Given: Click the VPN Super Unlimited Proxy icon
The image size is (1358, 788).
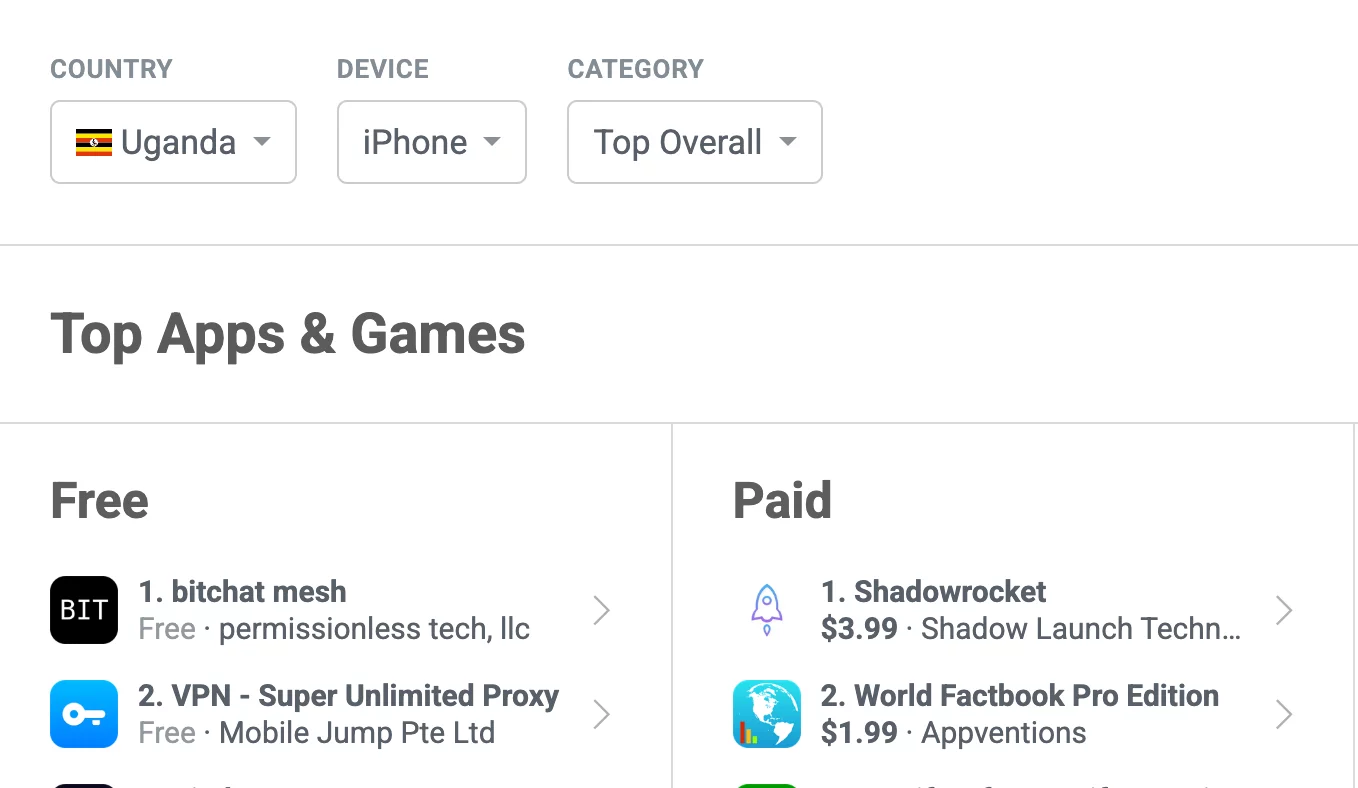Looking at the screenshot, I should 84,714.
